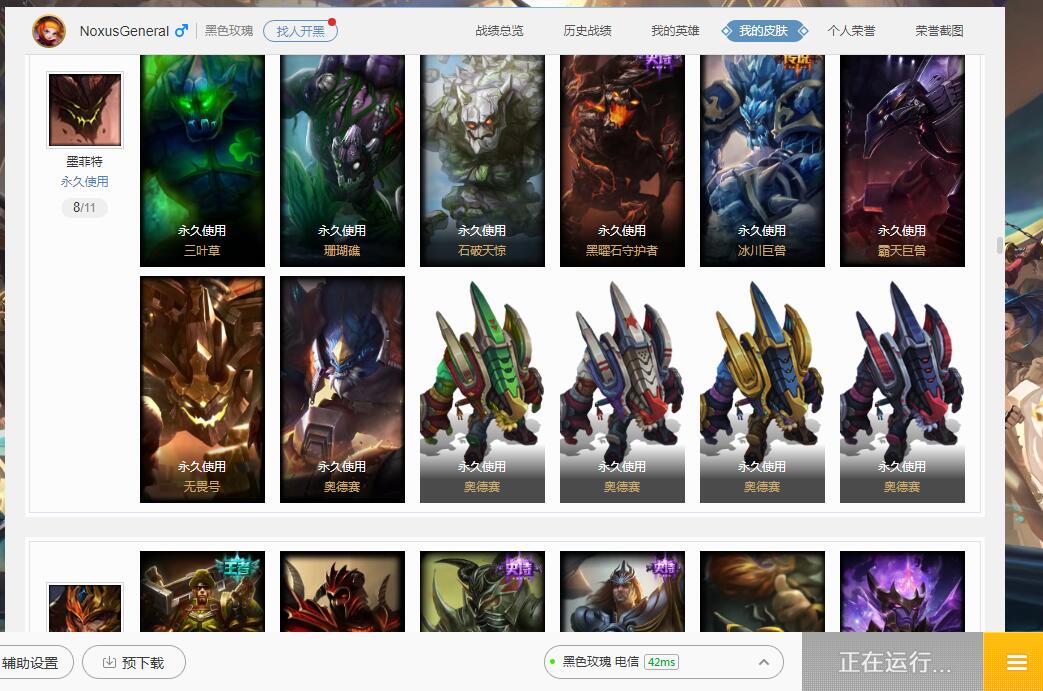Go to the 我的英雄 tab
The height and width of the screenshot is (691, 1043).
pos(674,31)
